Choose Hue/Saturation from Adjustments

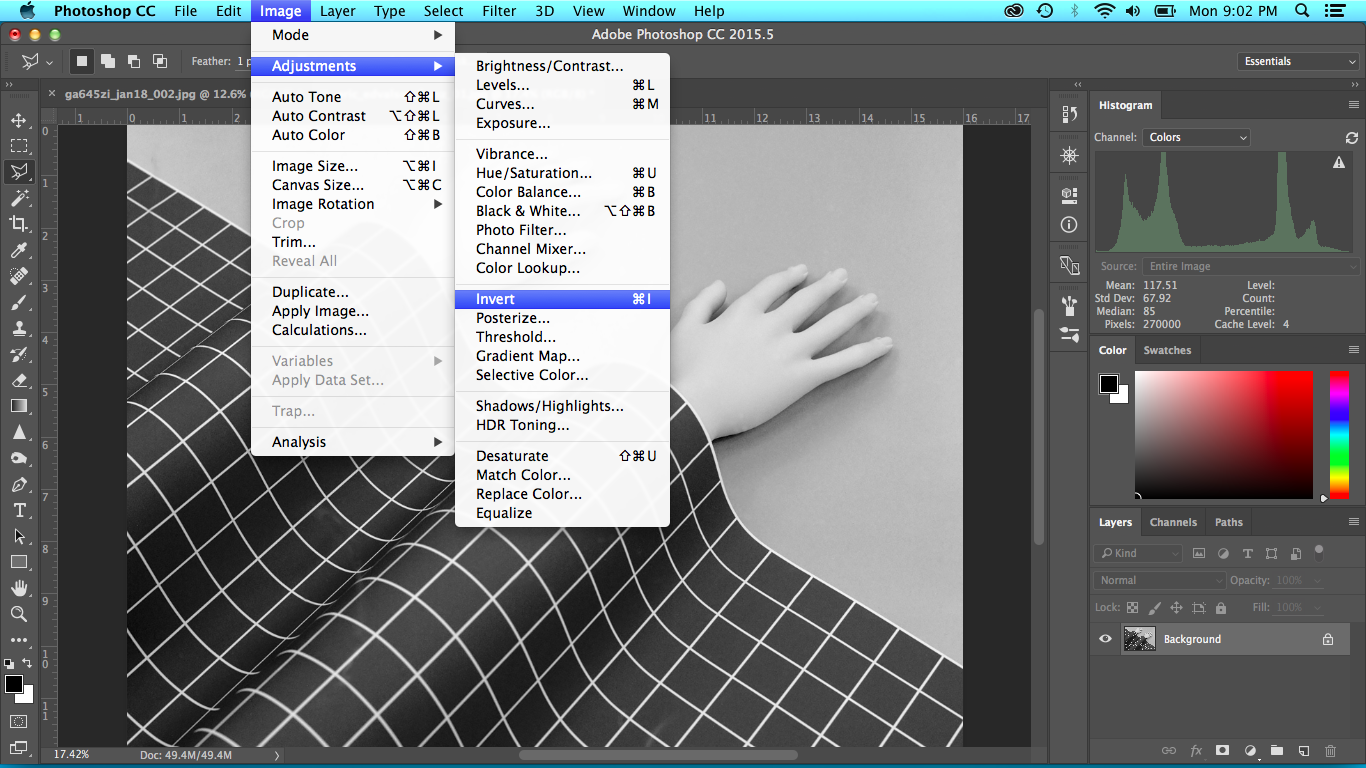[562, 173]
